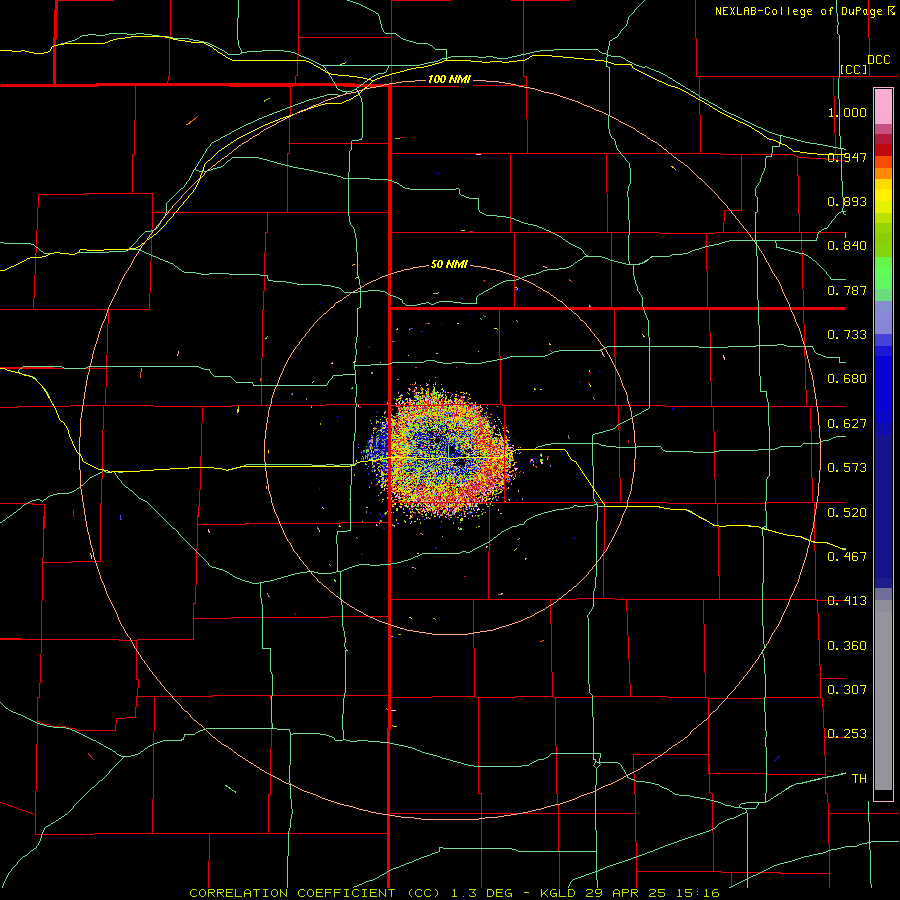The width and height of the screenshot is (900, 900).
Task: Click the 0.520 scale value
Action: pos(847,512)
